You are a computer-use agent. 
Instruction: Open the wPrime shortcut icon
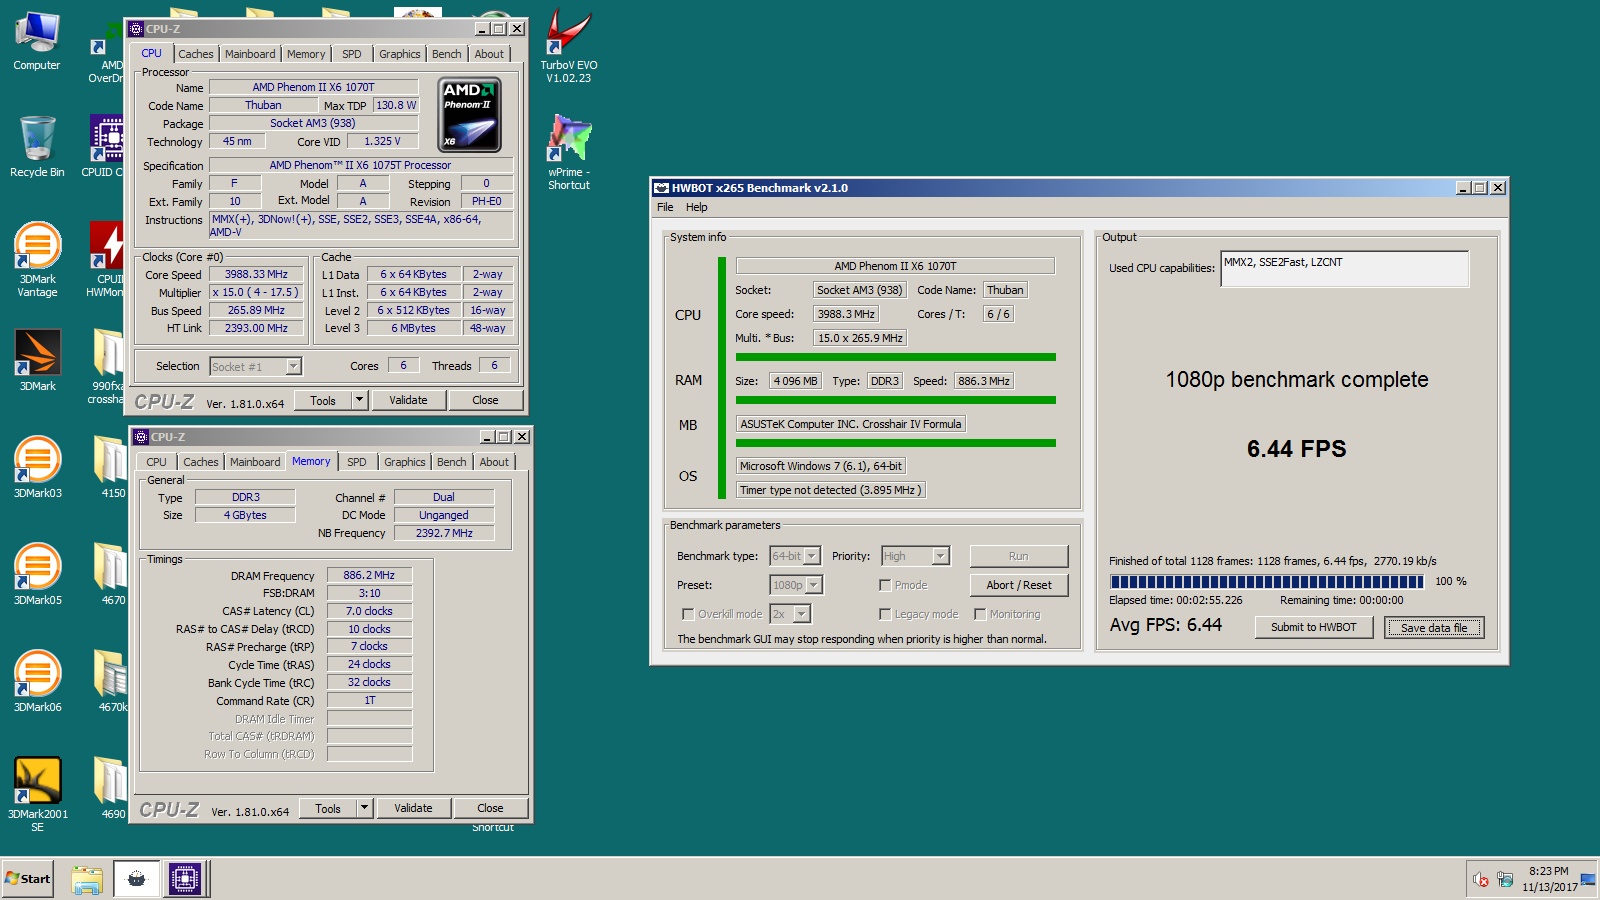pyautogui.click(x=569, y=152)
